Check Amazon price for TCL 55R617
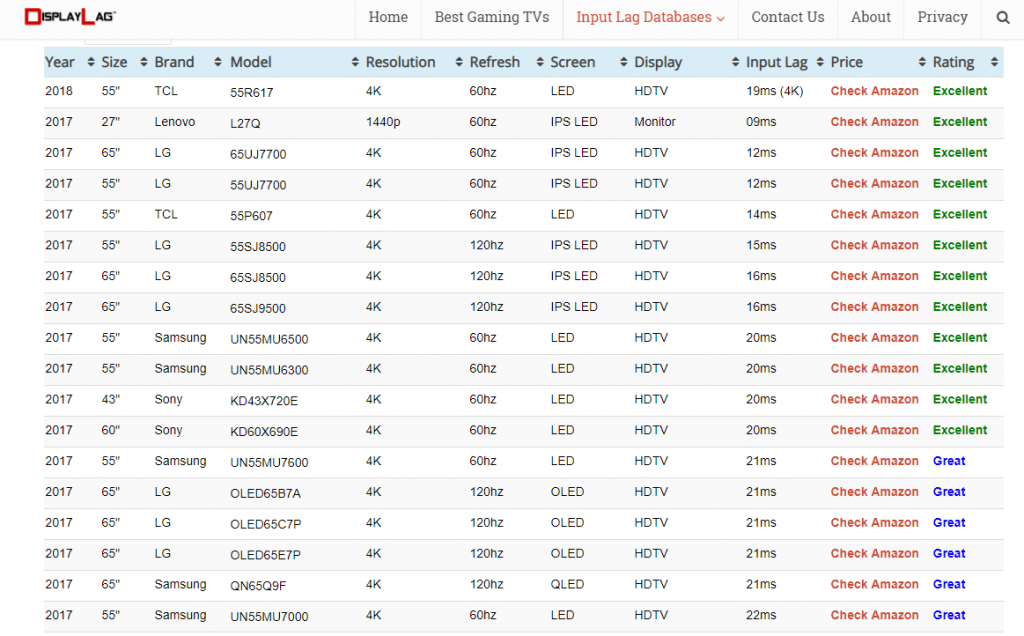1024x636 pixels. point(874,91)
